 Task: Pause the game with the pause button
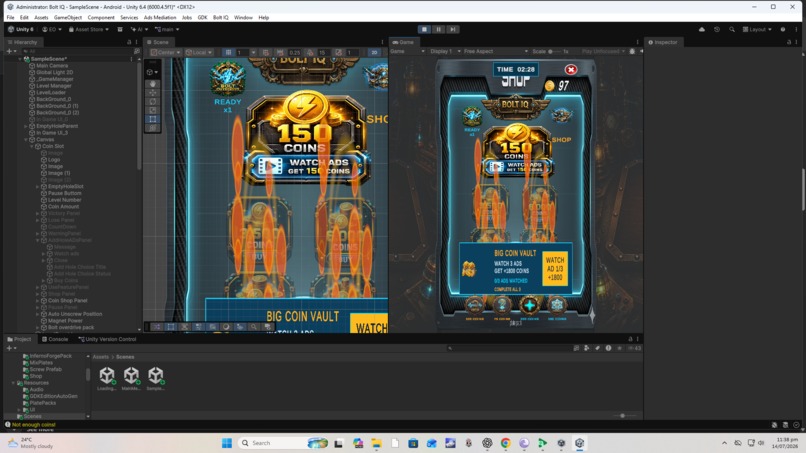click(x=438, y=29)
